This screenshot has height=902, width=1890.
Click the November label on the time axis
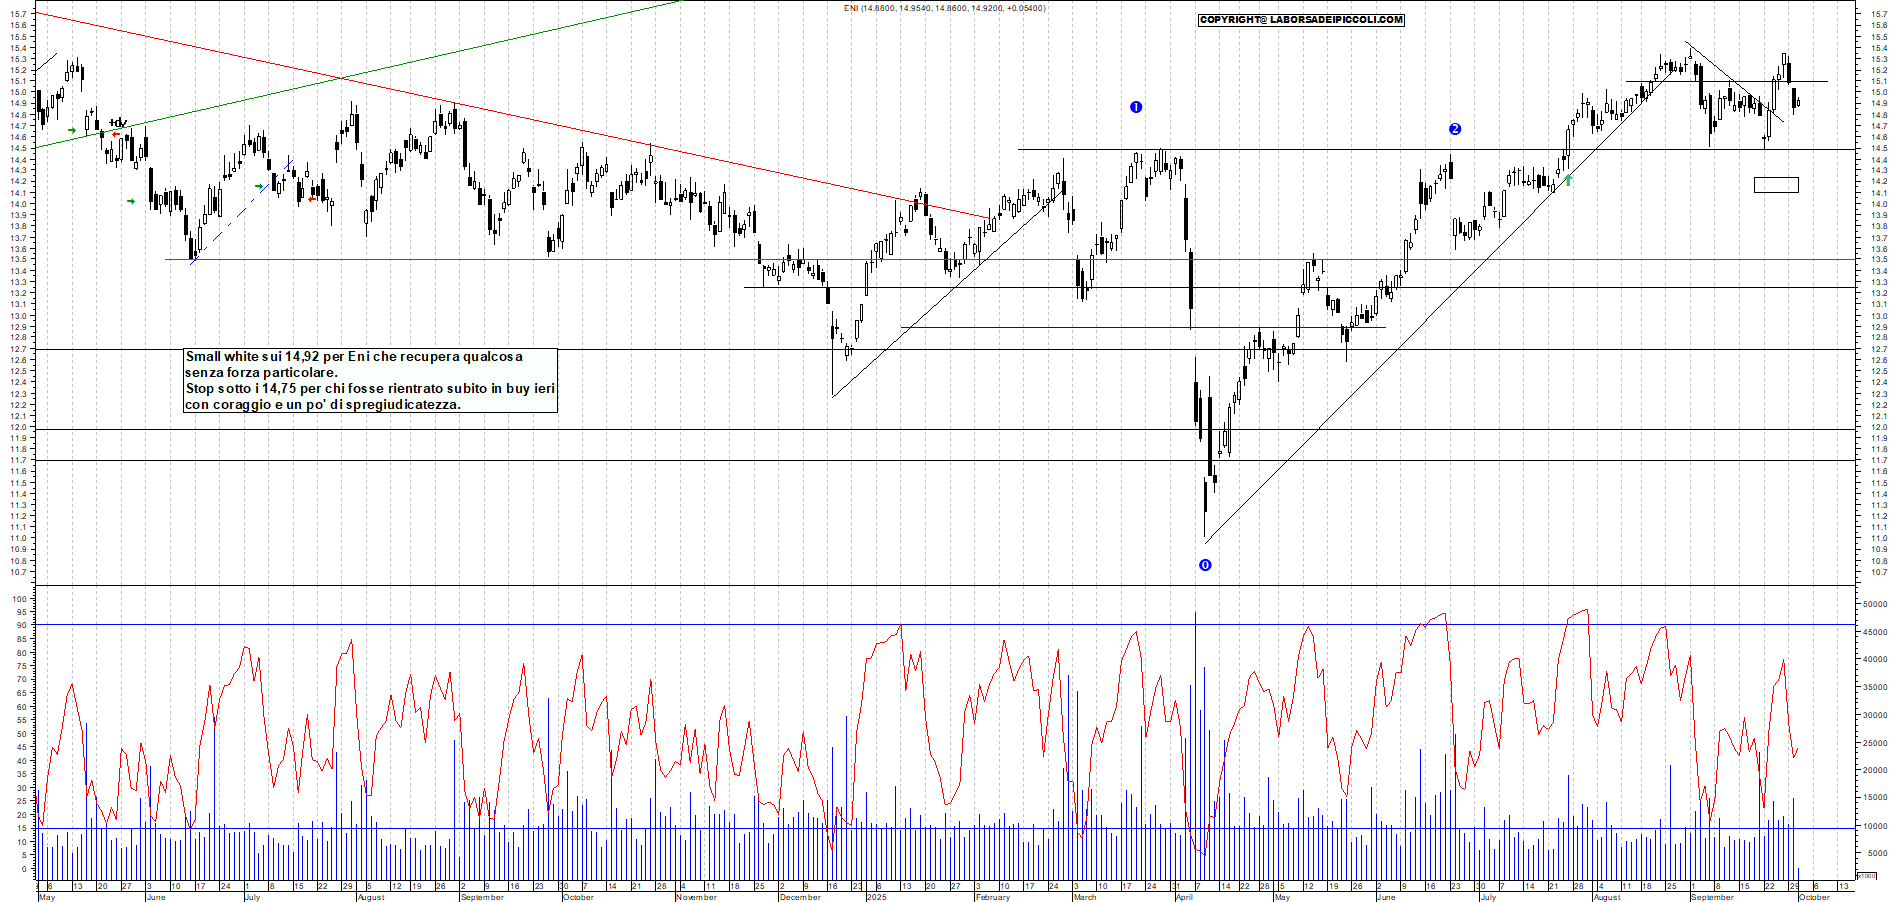(696, 897)
